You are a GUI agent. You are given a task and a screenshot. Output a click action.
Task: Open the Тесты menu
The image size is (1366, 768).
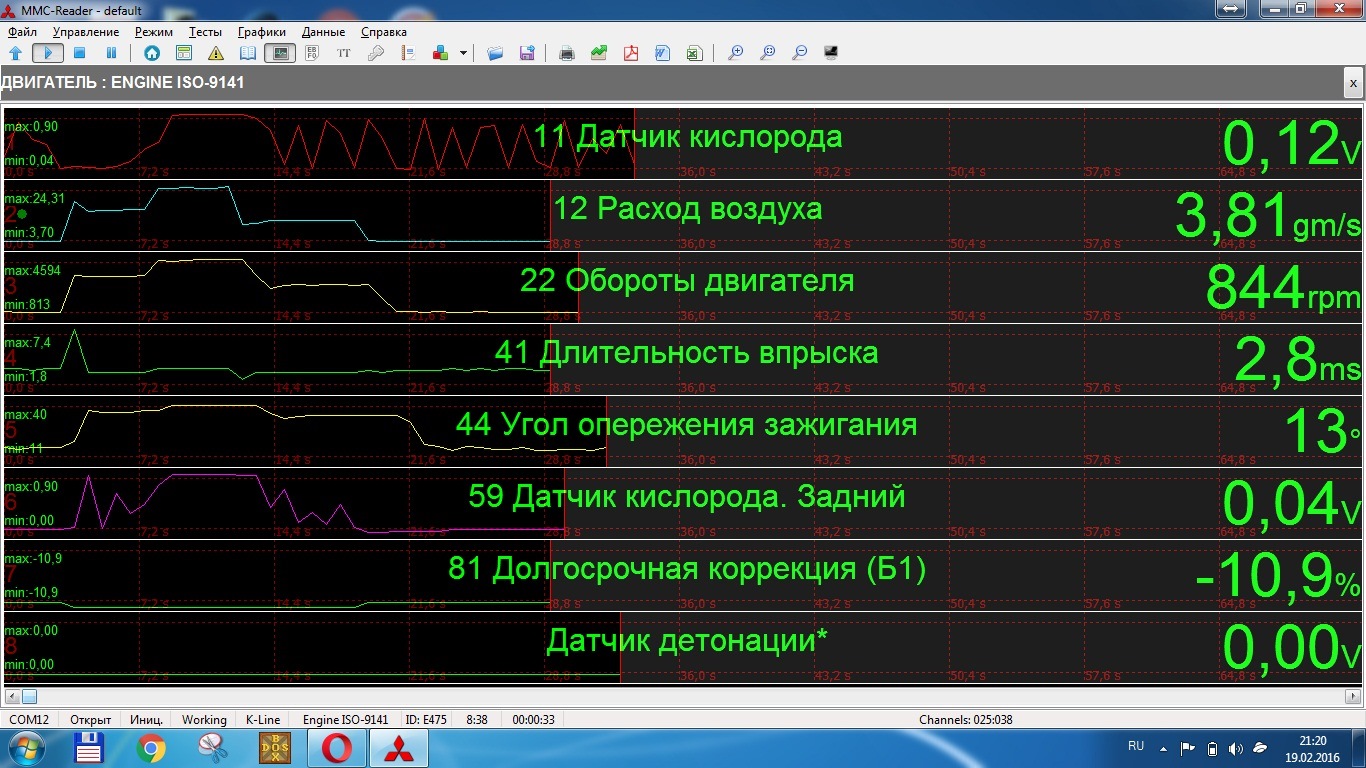pyautogui.click(x=205, y=32)
